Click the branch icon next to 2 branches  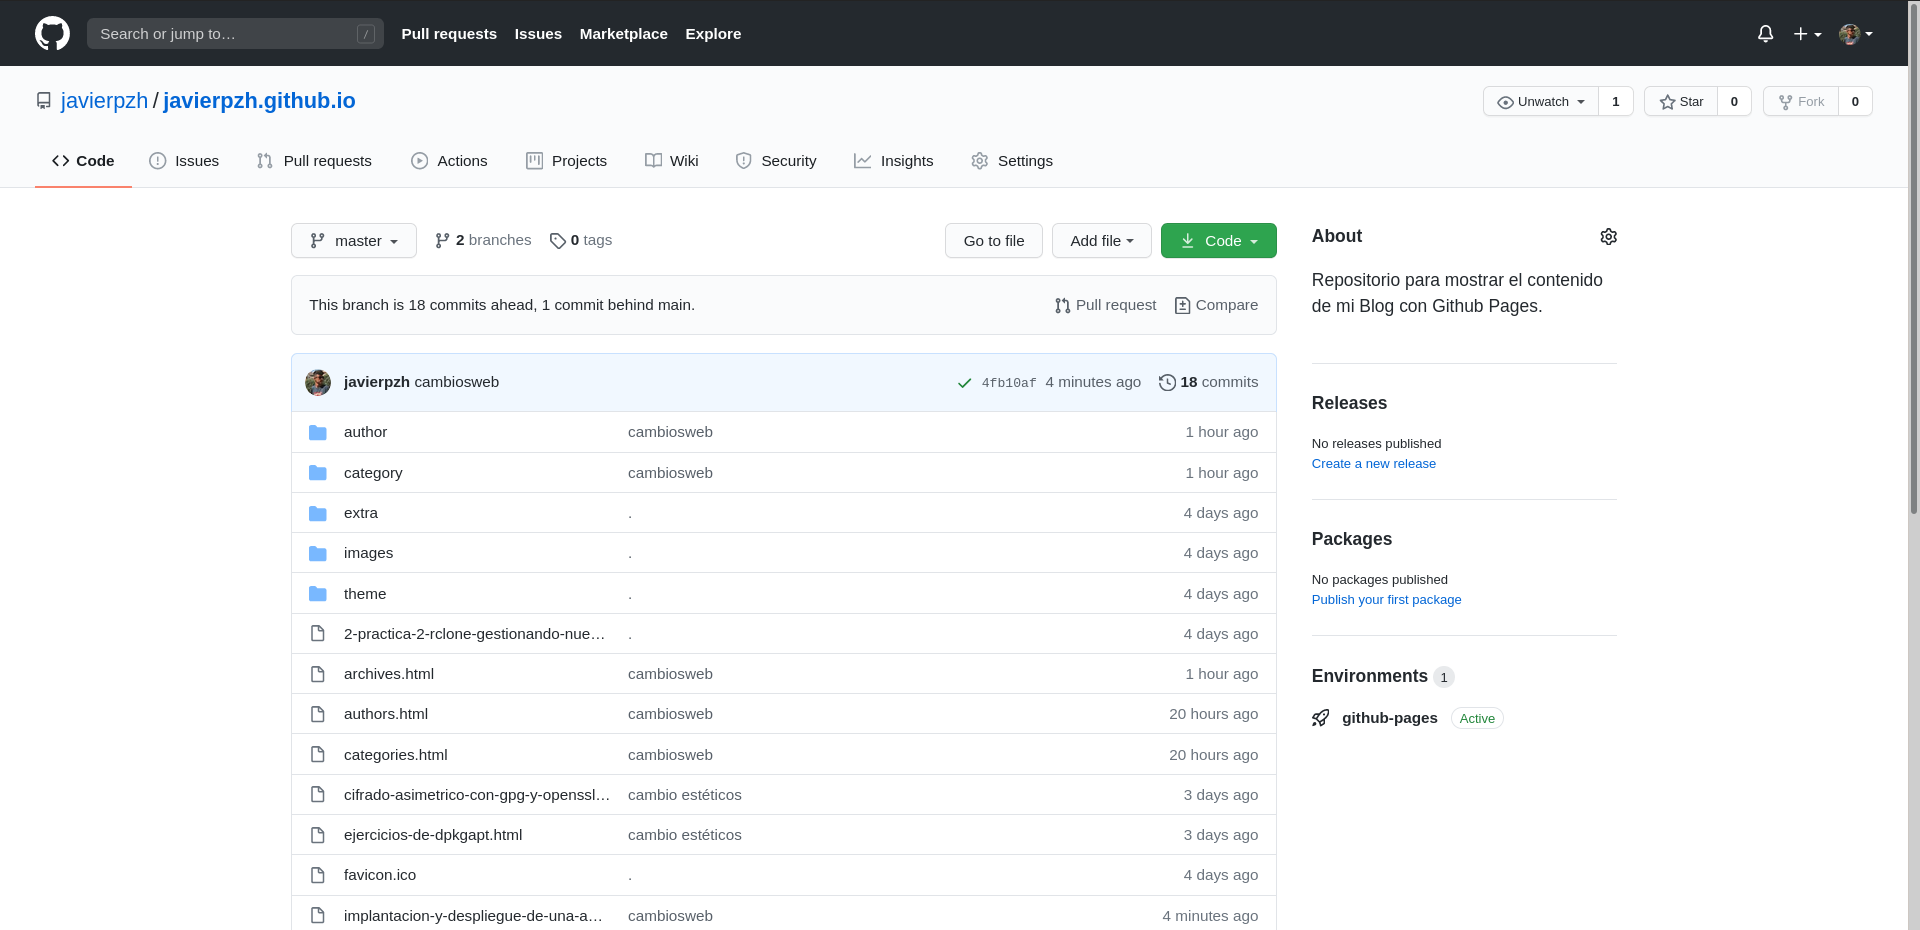[442, 241]
